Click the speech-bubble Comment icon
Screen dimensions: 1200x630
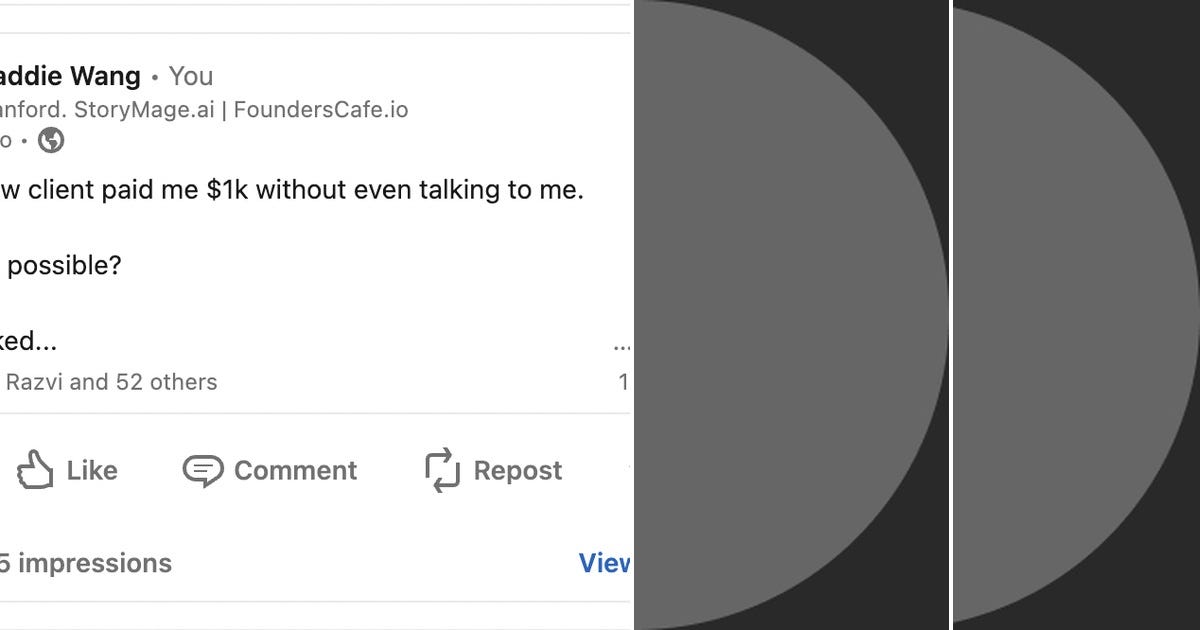coord(203,470)
